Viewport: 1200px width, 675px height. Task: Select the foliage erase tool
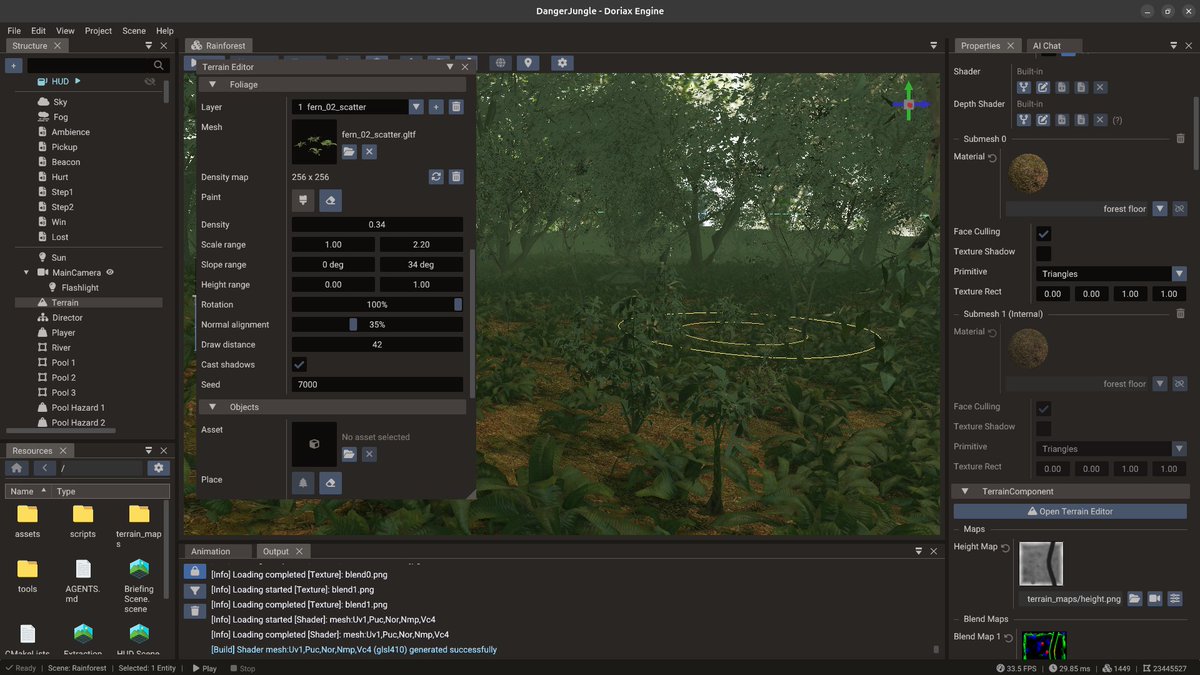click(x=331, y=201)
